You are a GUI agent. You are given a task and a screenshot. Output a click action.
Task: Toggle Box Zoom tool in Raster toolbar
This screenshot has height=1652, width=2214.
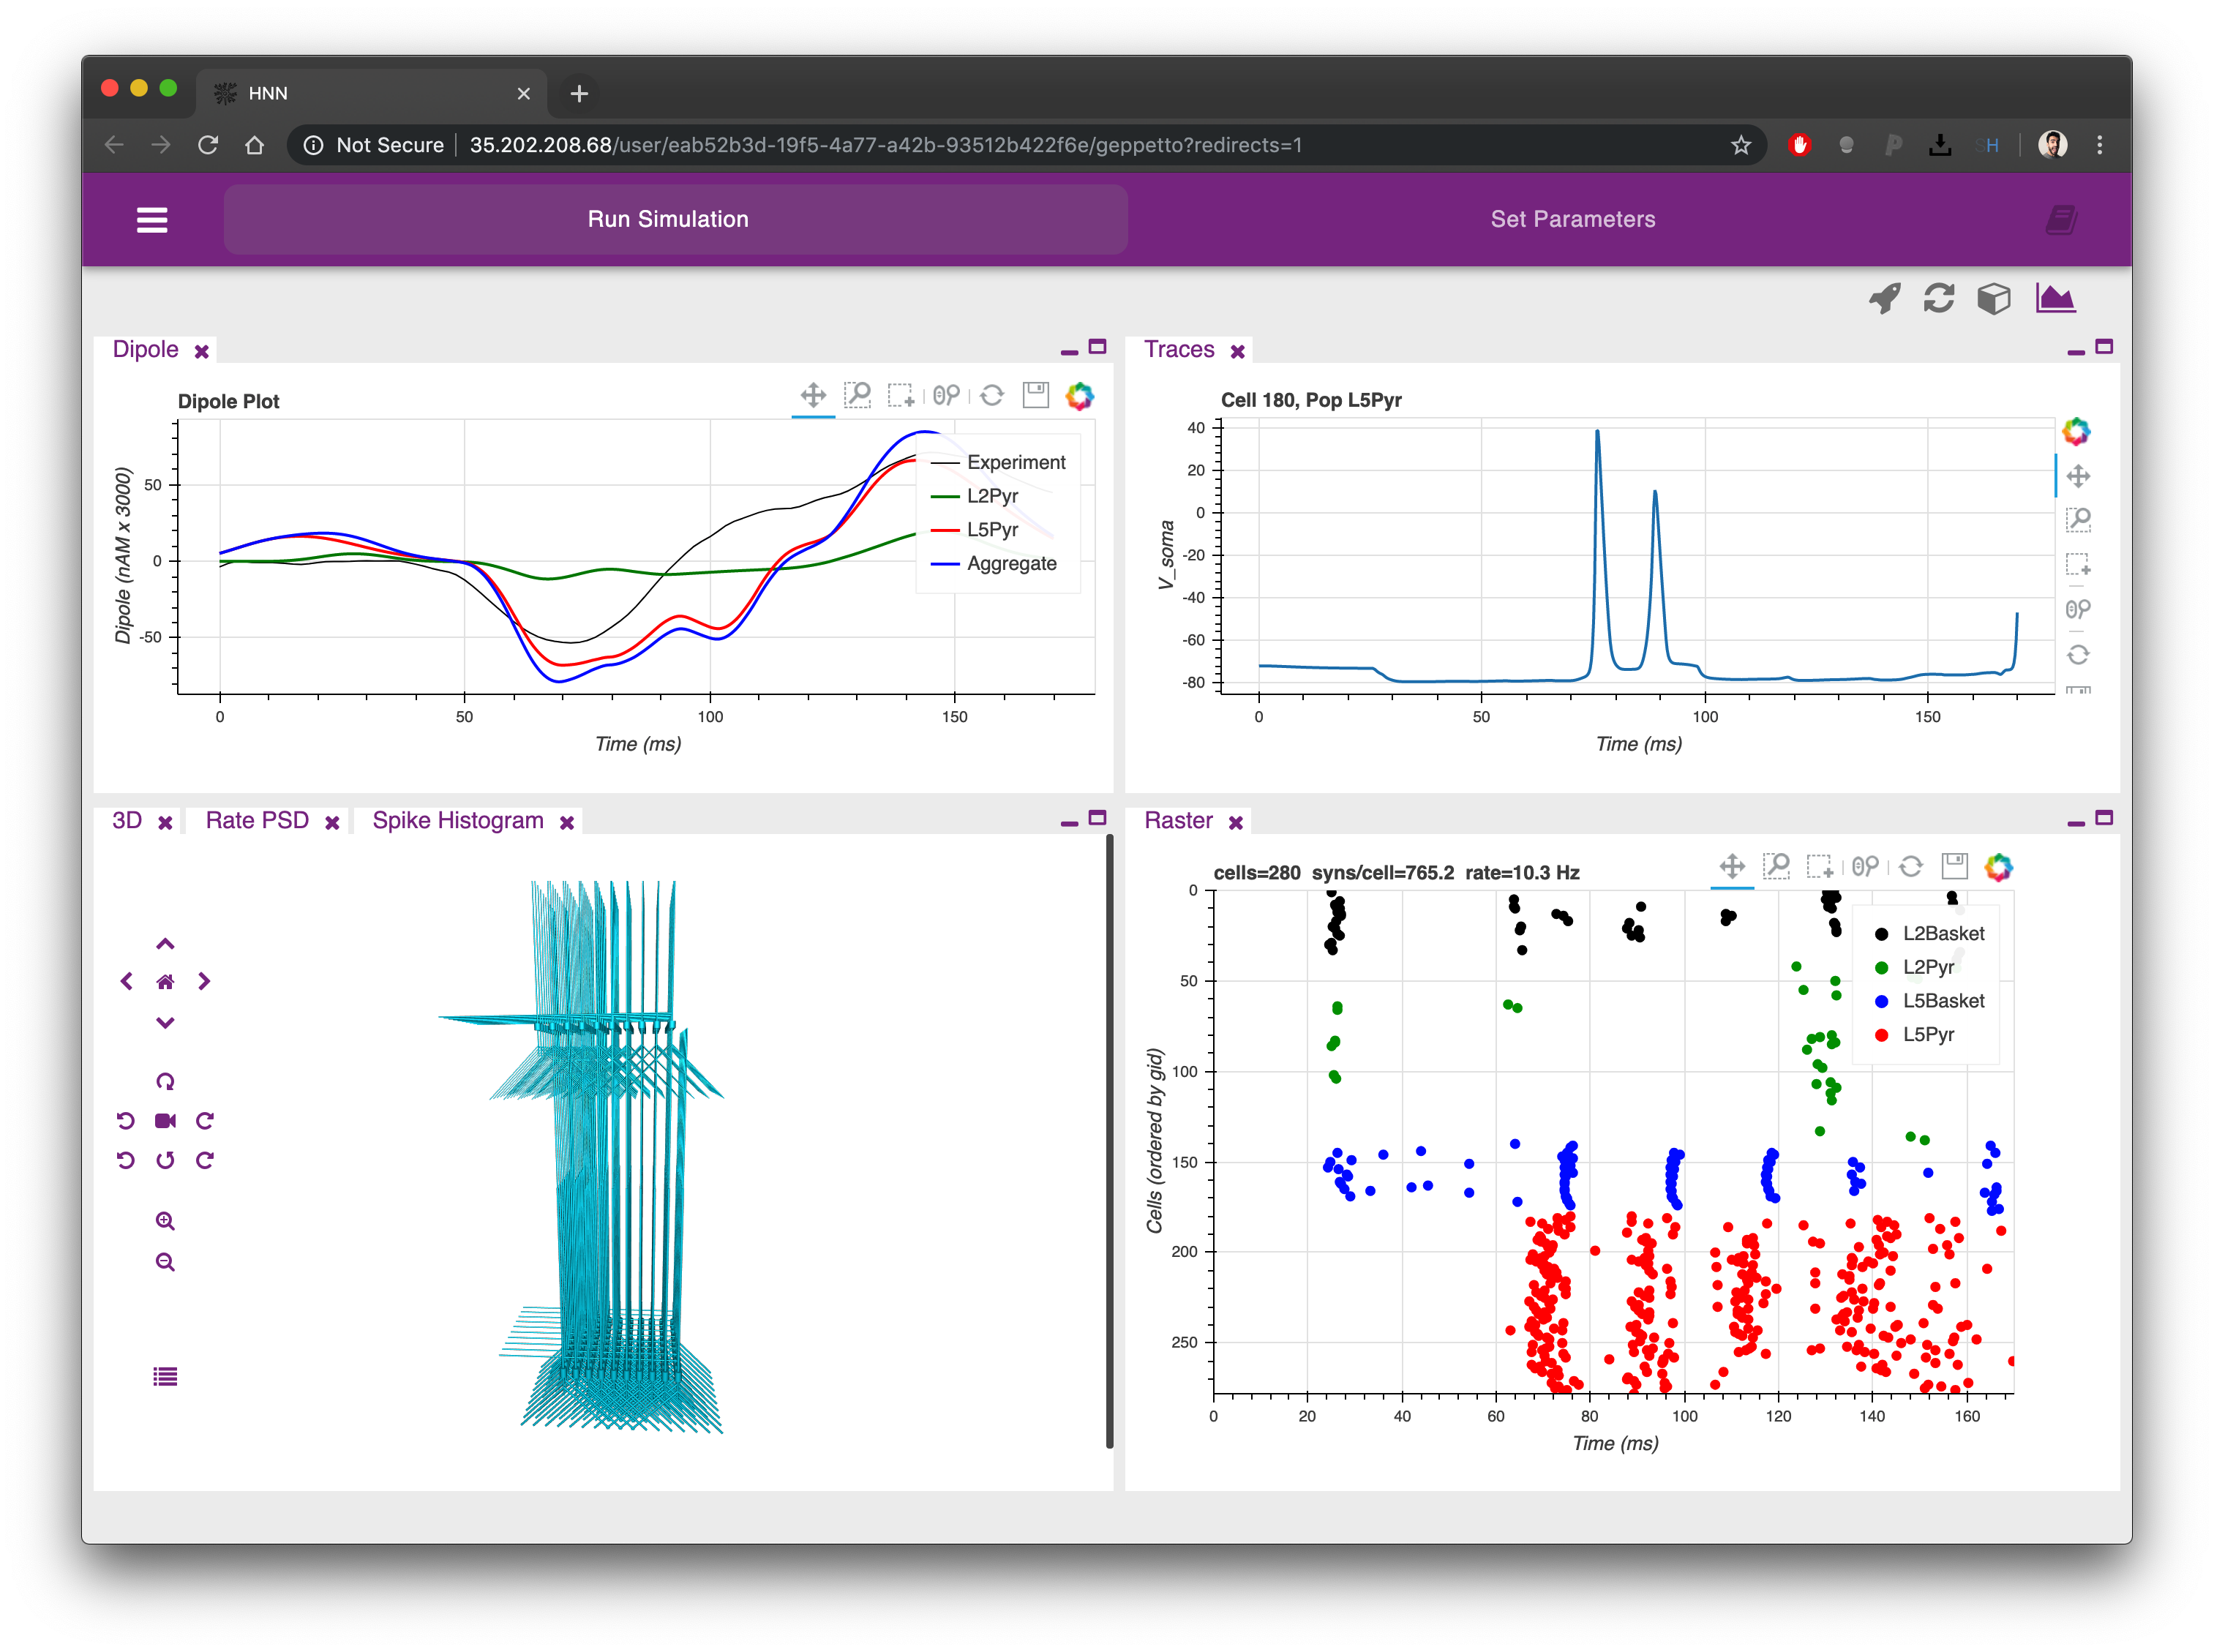pyautogui.click(x=1777, y=866)
